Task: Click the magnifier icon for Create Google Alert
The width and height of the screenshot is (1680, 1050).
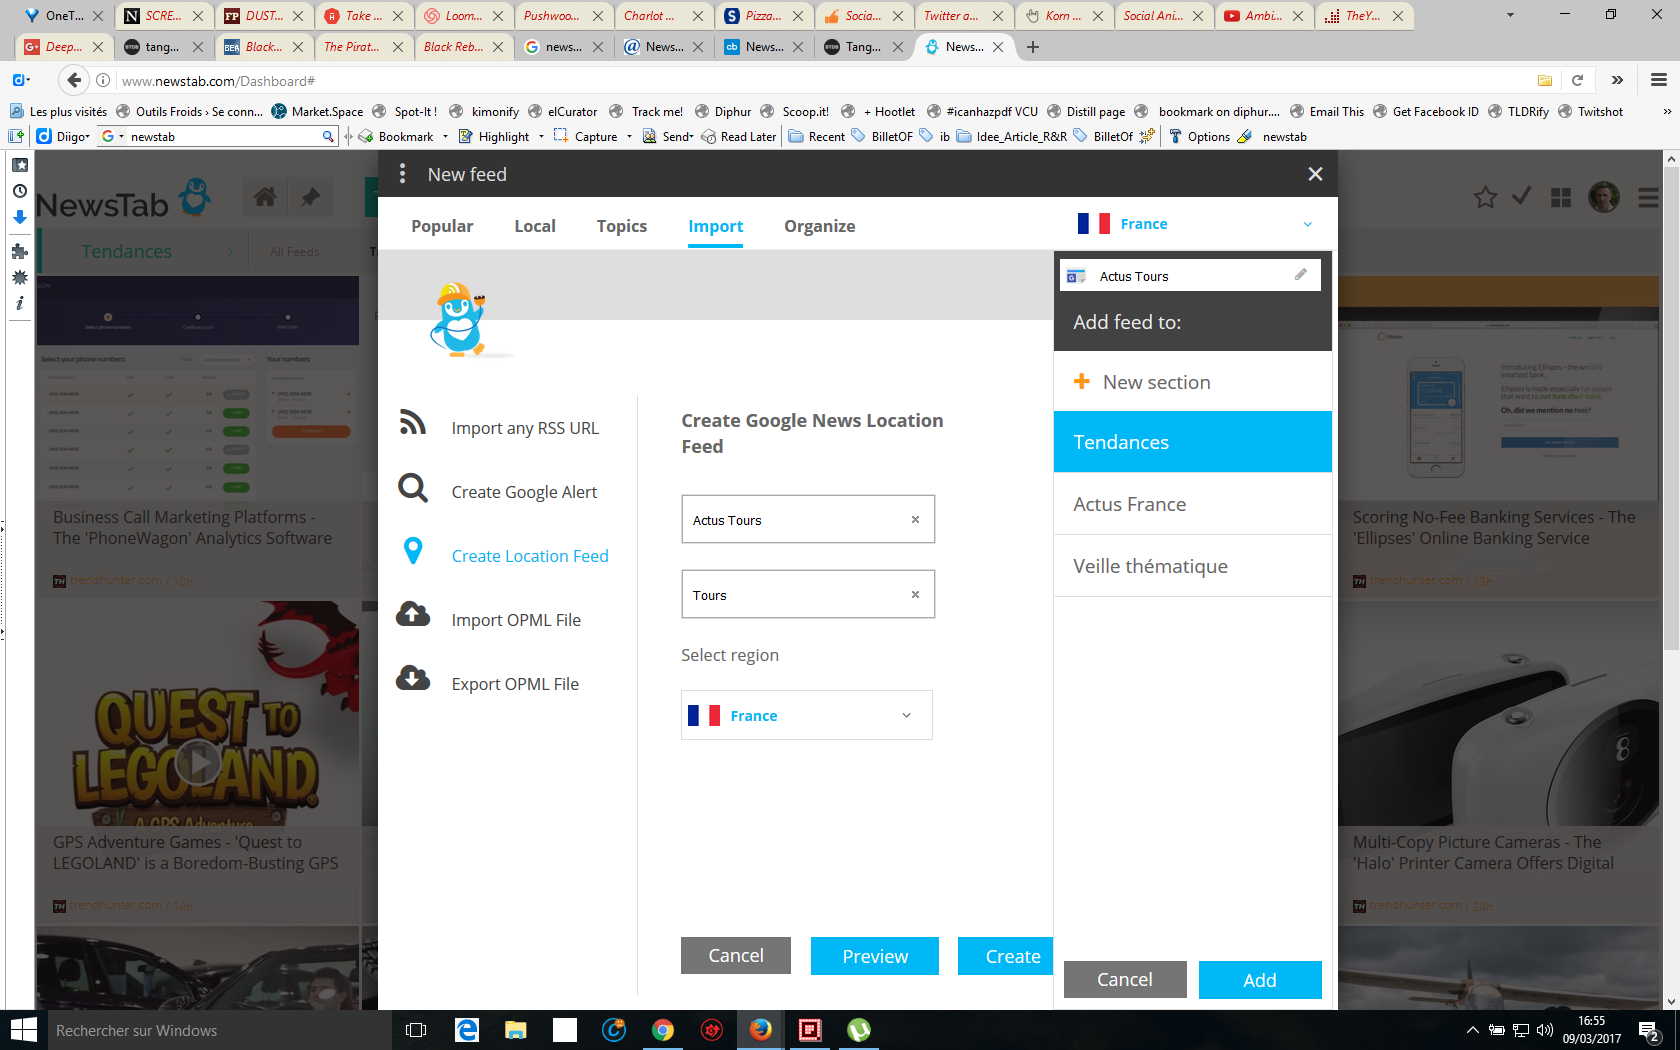Action: [413, 488]
